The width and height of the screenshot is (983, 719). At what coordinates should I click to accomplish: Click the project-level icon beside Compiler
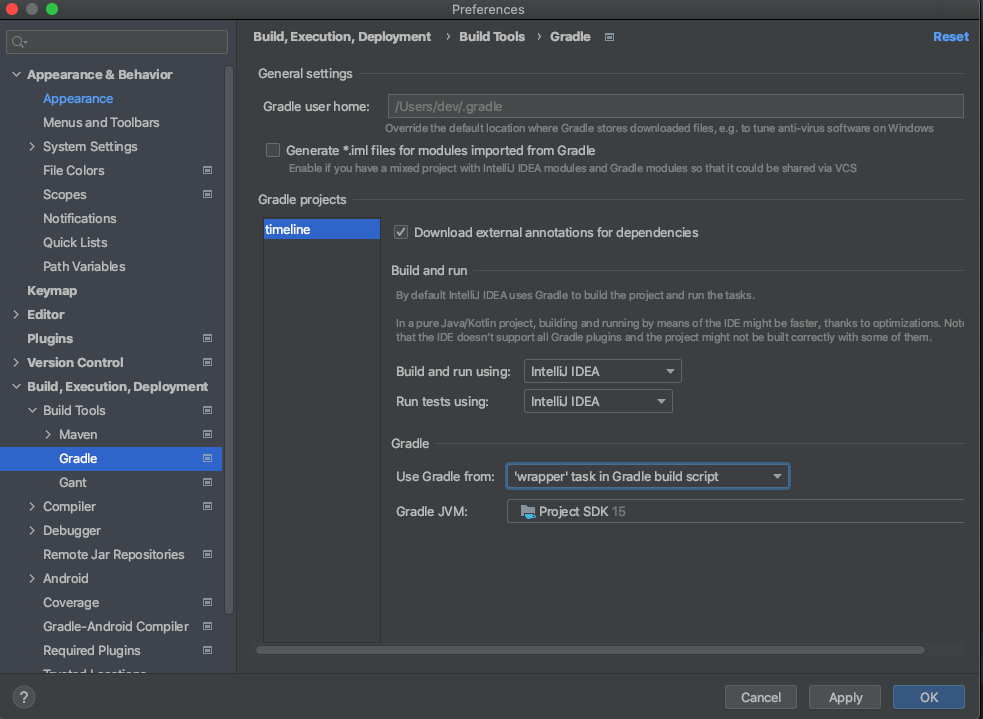(207, 506)
